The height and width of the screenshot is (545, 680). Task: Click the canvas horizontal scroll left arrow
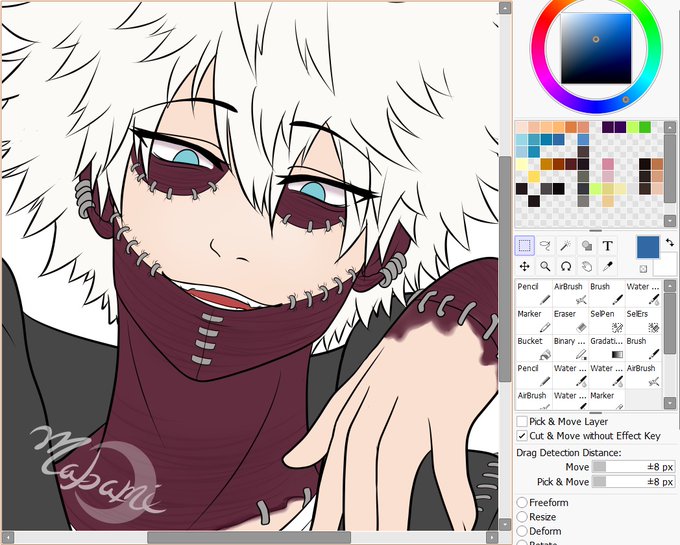point(8,538)
